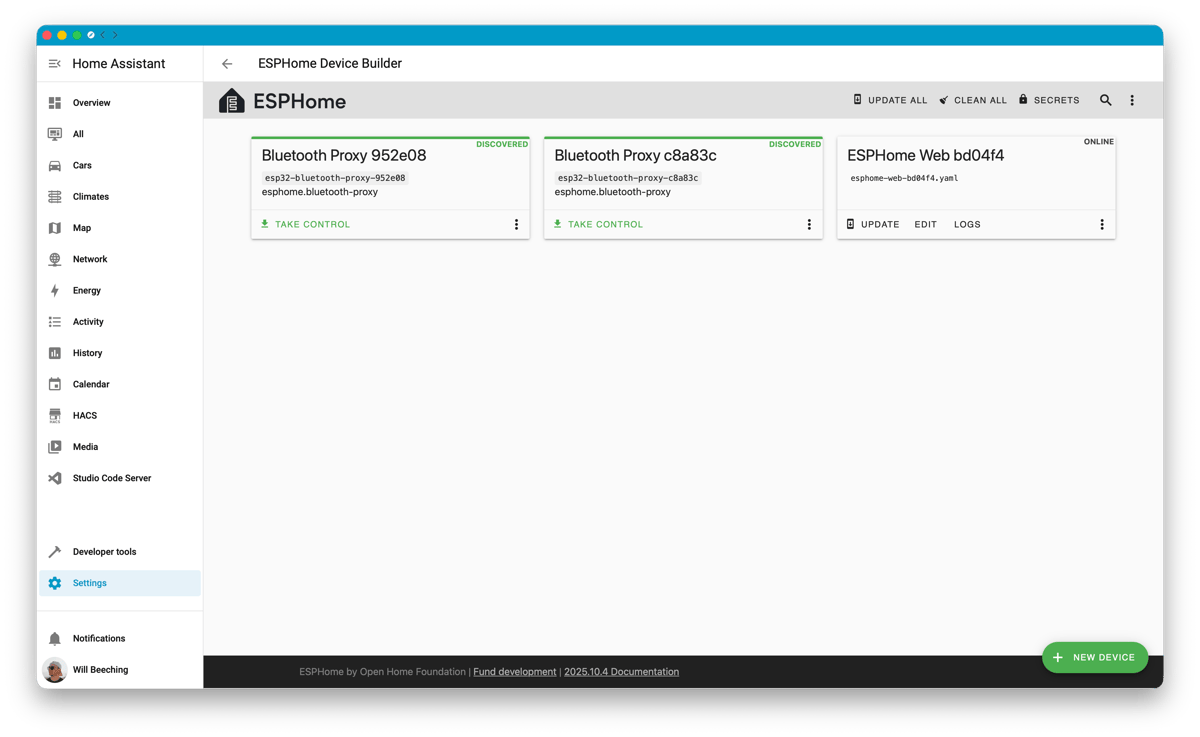1200x737 pixels.
Task: Open ESPHome header overflow menu
Action: (1132, 100)
